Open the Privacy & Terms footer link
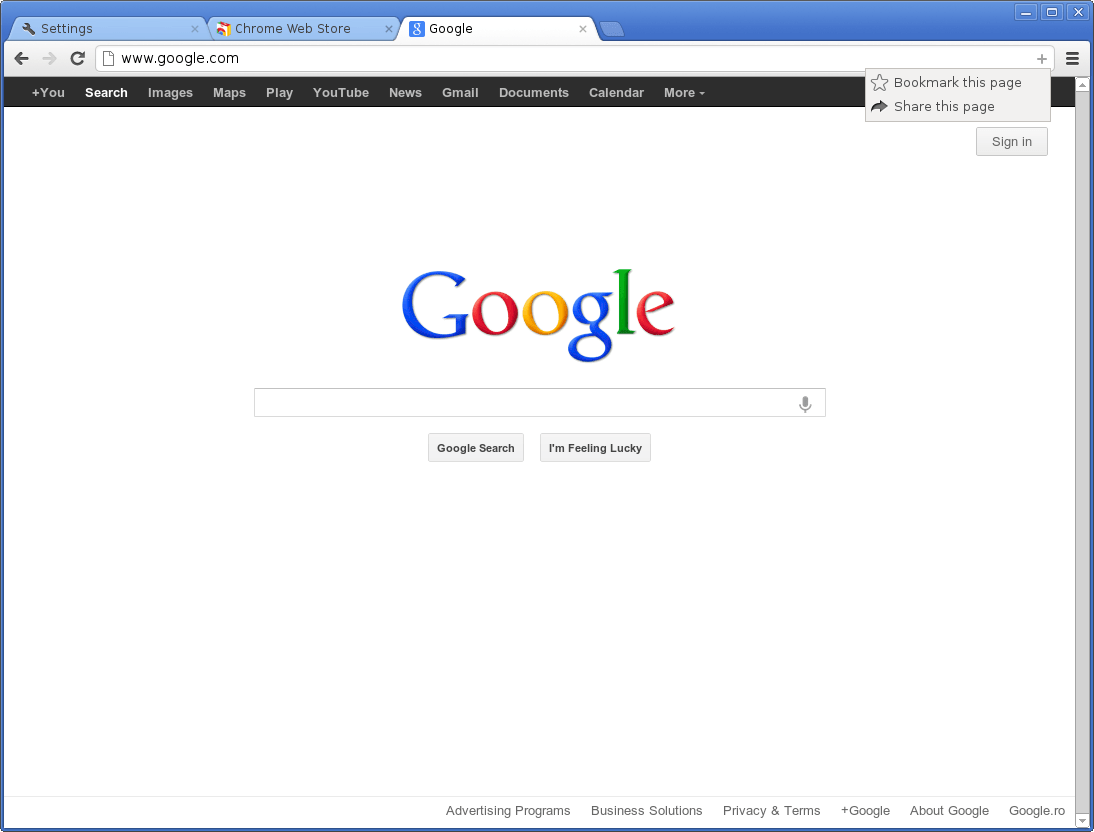This screenshot has width=1094, height=832. [x=772, y=810]
